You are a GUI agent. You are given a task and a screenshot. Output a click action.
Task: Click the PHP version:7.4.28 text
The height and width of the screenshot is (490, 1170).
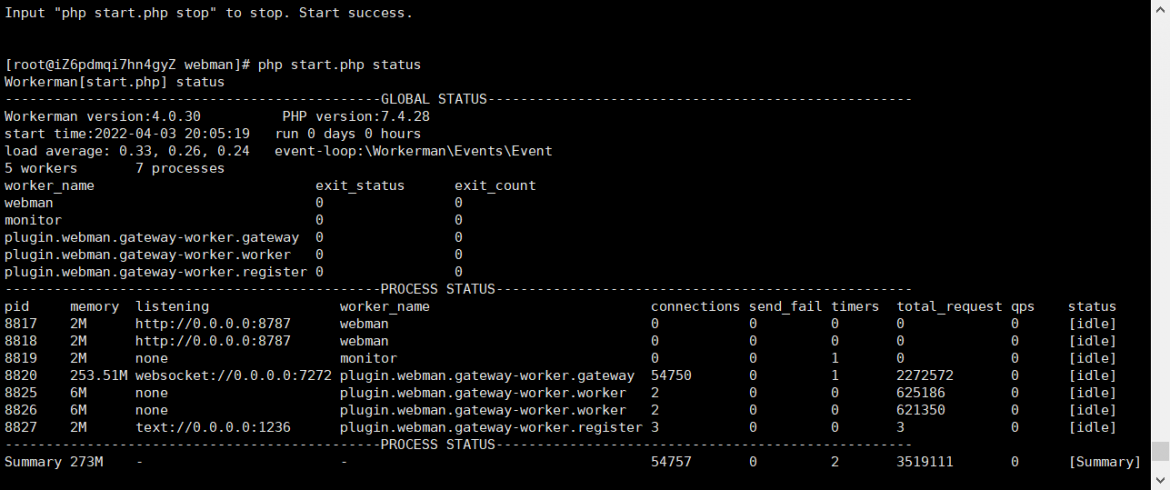pos(356,116)
